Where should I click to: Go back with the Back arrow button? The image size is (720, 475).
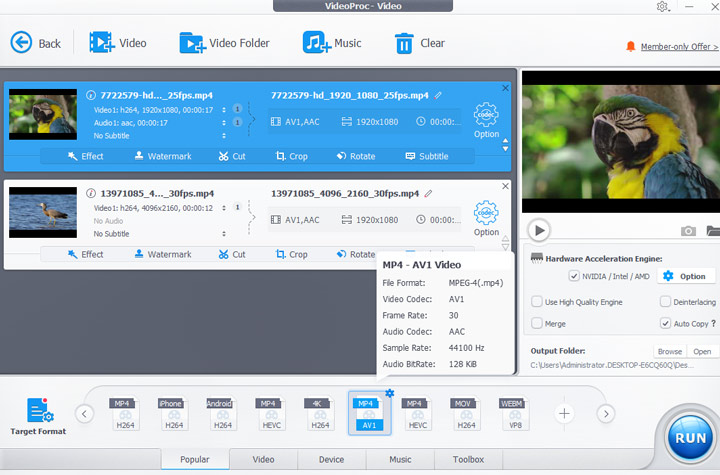tap(35, 43)
